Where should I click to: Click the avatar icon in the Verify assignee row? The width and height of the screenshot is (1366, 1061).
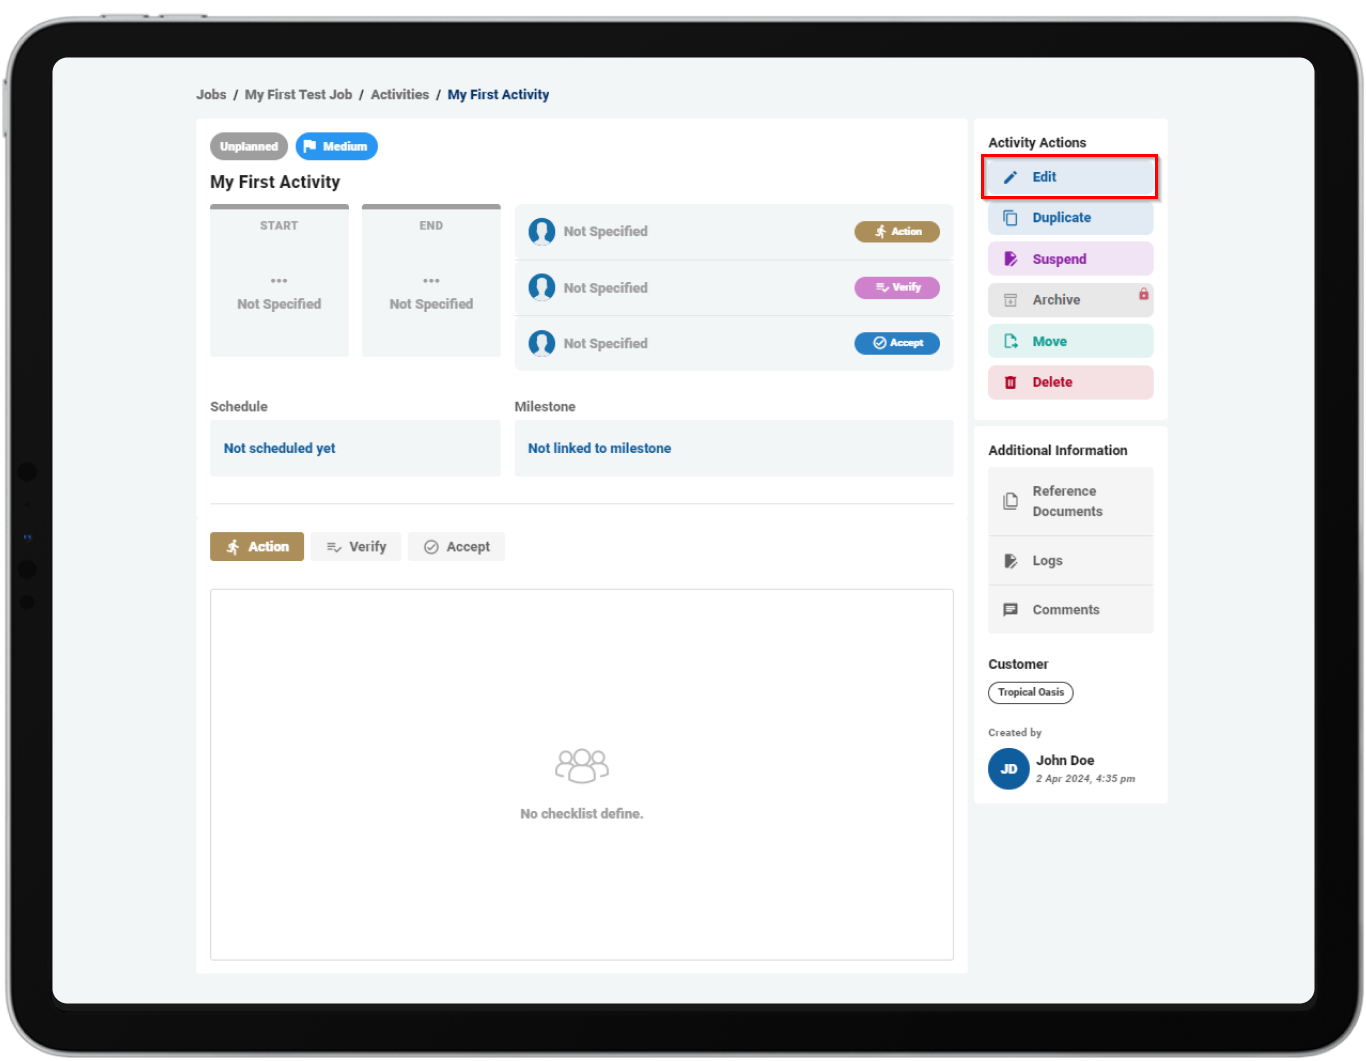click(x=542, y=288)
